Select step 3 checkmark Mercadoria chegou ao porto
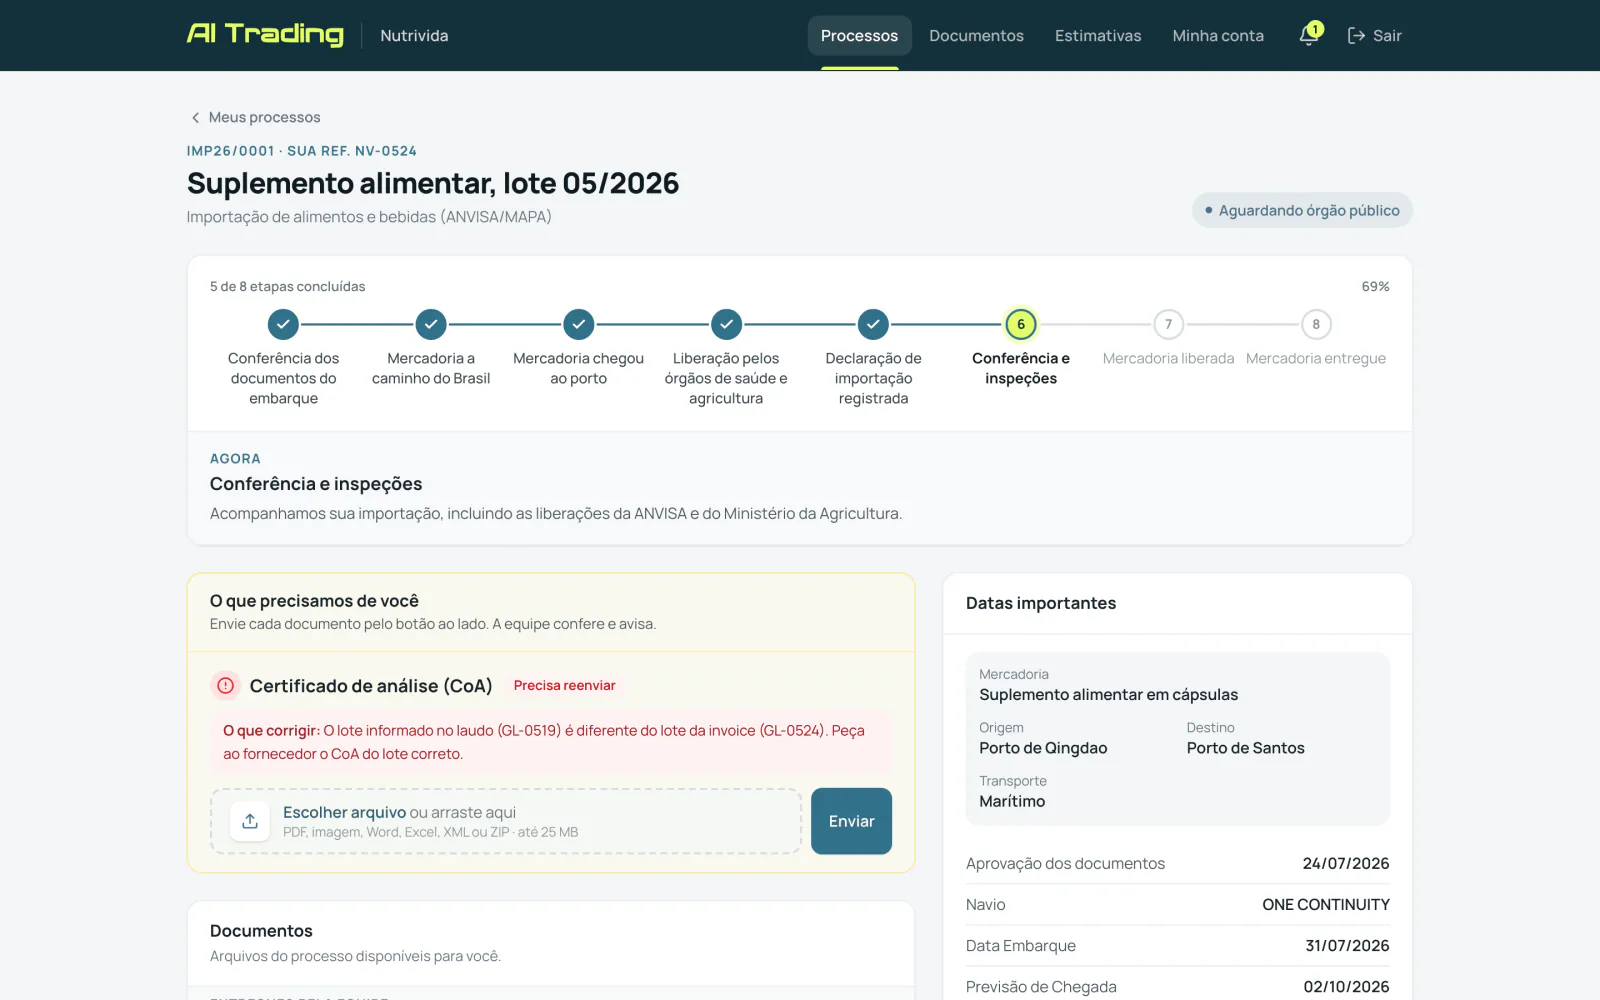The height and width of the screenshot is (1000, 1600). (x=579, y=324)
